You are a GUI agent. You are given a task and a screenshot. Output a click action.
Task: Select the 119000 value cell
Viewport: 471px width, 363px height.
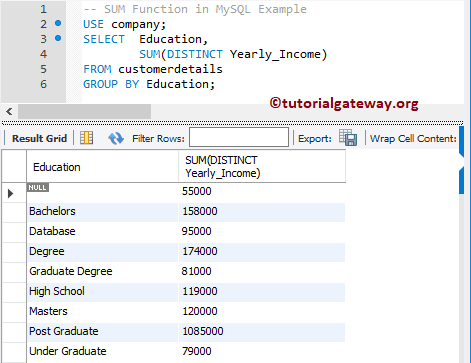(x=262, y=292)
